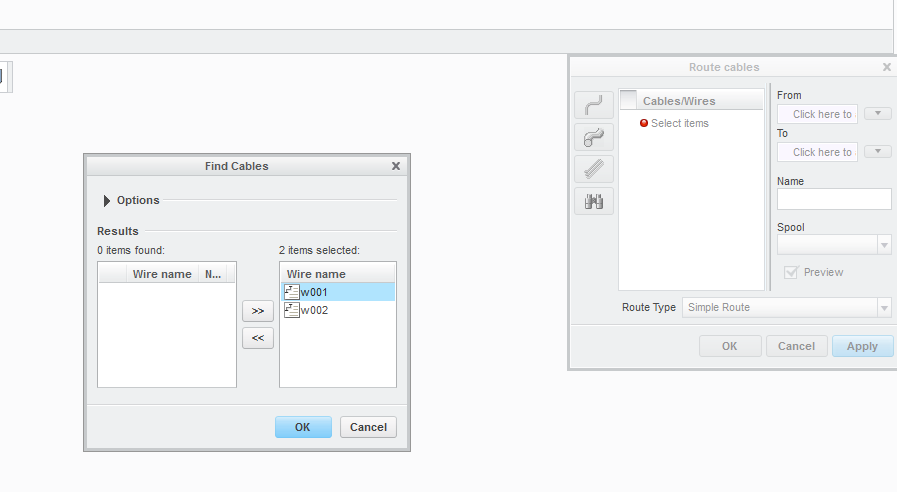Toggle the Preview checkbox
Viewport: 897px width, 492px height.
(x=791, y=272)
